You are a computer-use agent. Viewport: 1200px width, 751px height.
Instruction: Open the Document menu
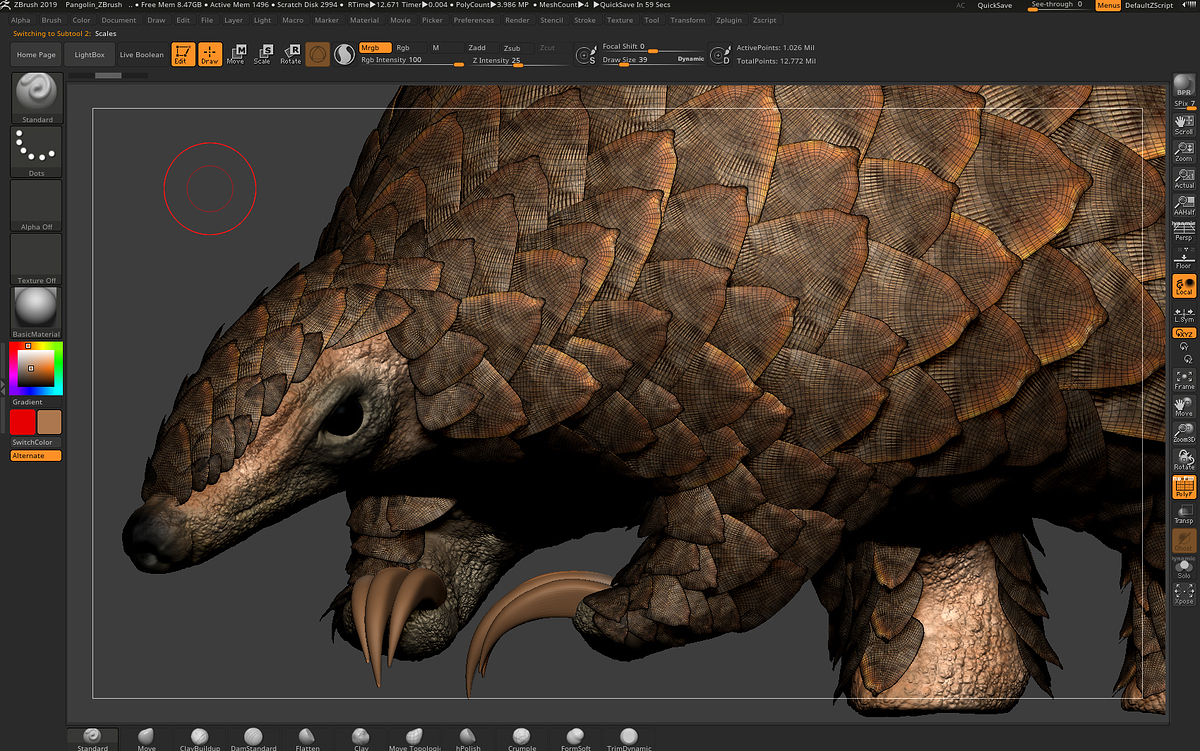(119, 20)
